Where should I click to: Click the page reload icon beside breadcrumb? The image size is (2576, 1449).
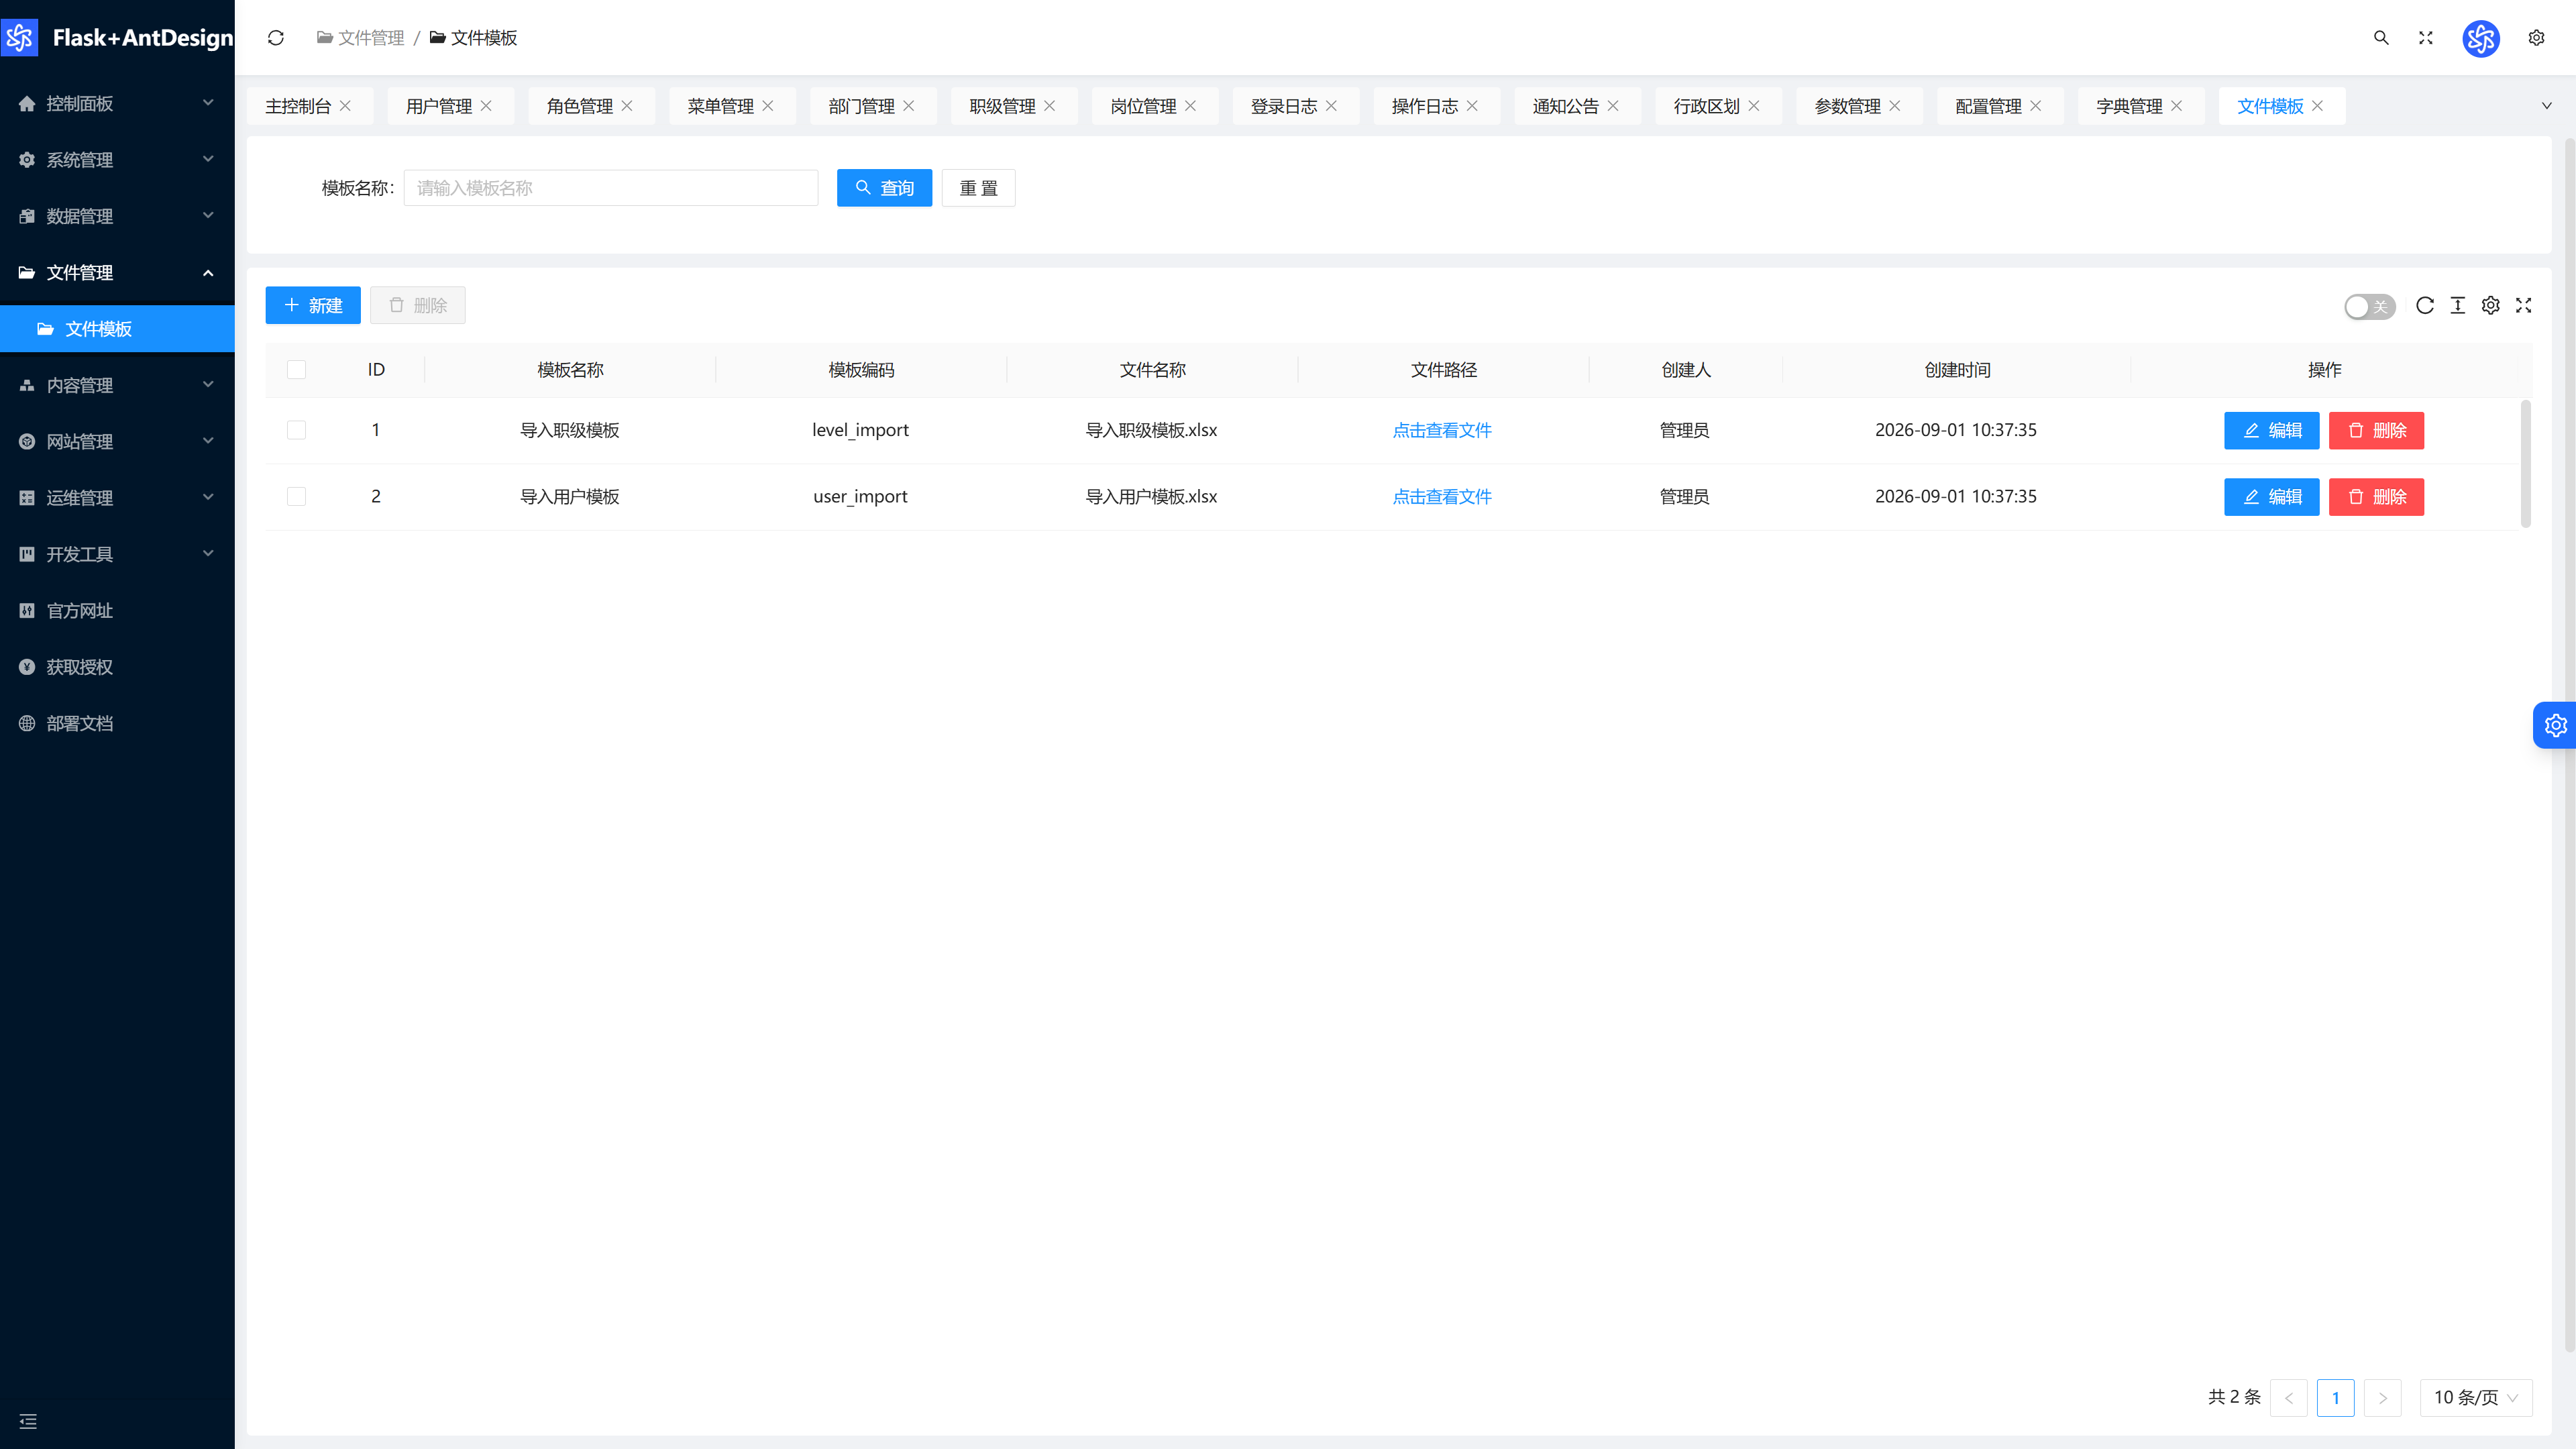276,38
